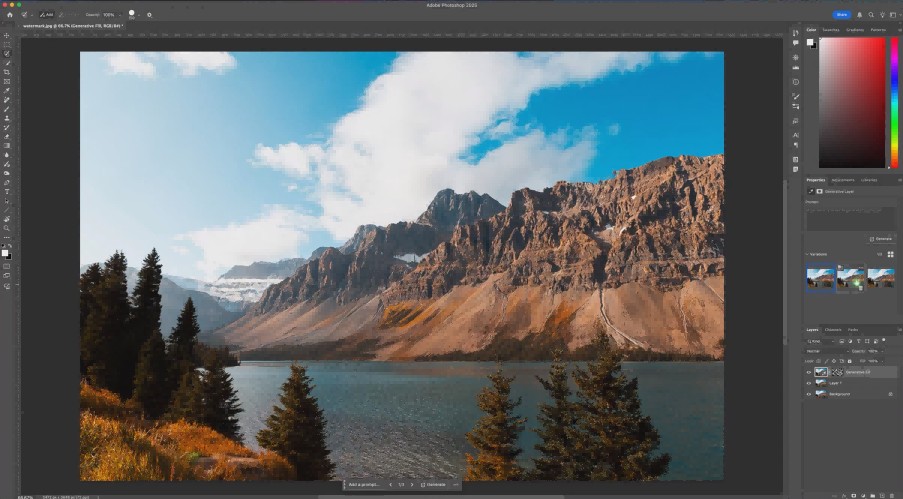
Task: Collapse the Variations section
Action: [806, 254]
